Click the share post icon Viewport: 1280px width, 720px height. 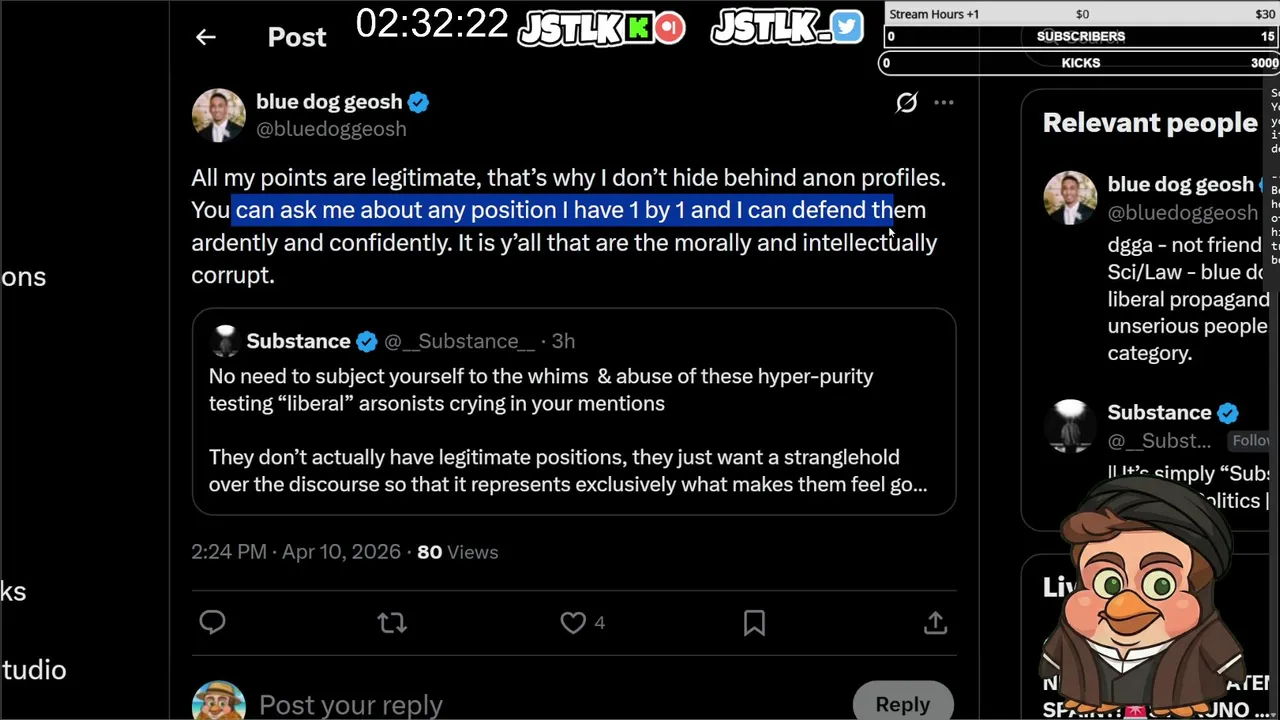[x=935, y=623]
